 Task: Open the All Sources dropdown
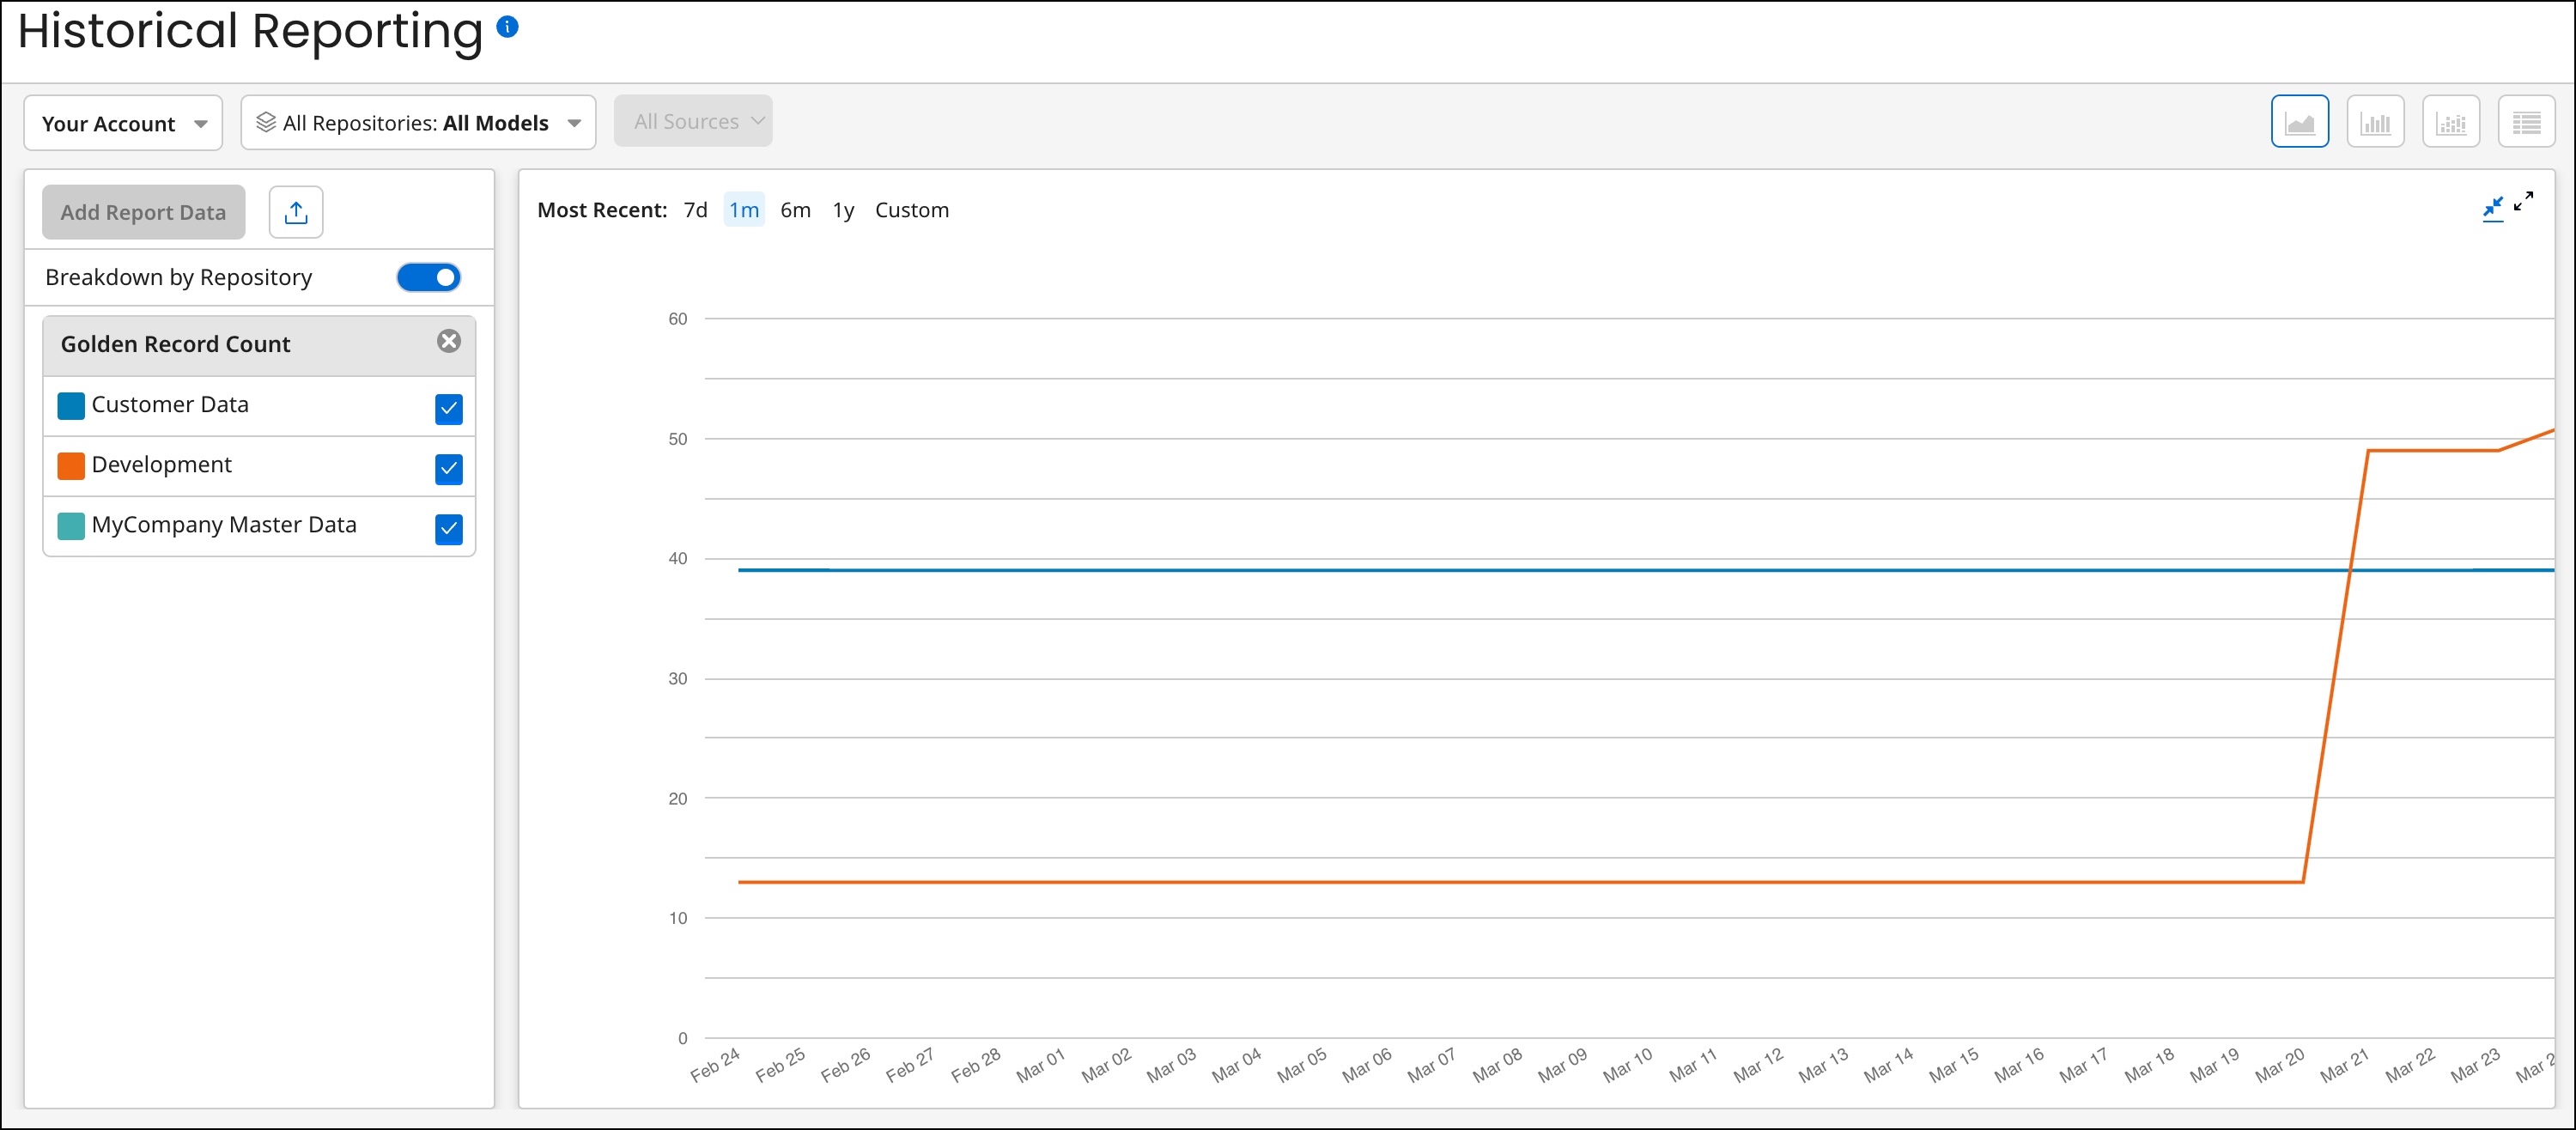click(x=693, y=122)
